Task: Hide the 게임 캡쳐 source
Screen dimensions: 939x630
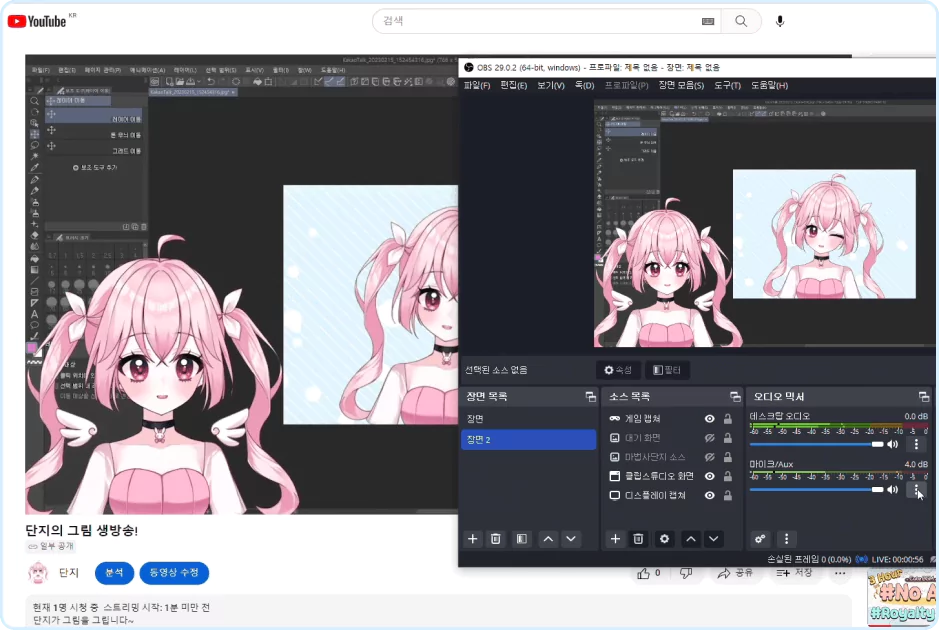Action: pyautogui.click(x=710, y=419)
